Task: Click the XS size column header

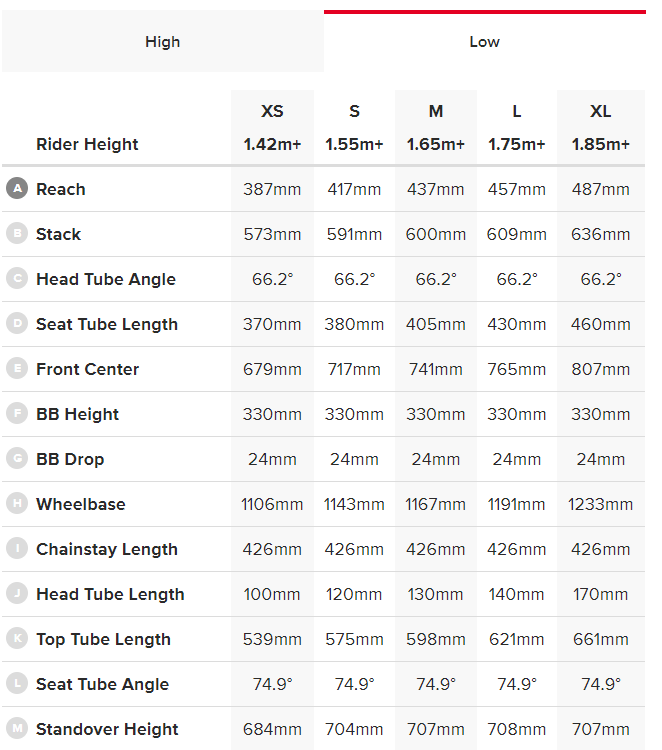Action: tap(272, 111)
